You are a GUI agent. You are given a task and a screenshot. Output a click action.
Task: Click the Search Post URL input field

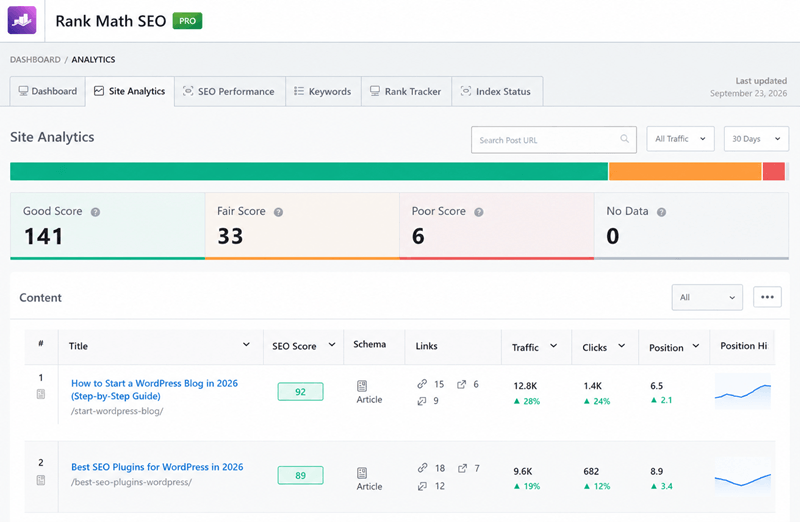tap(554, 140)
